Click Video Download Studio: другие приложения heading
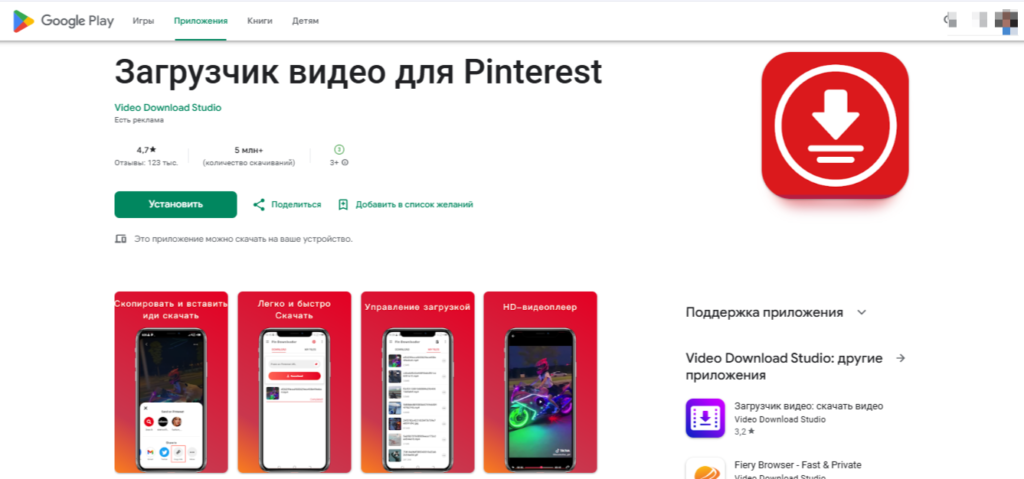This screenshot has height=479, width=1024. point(784,367)
